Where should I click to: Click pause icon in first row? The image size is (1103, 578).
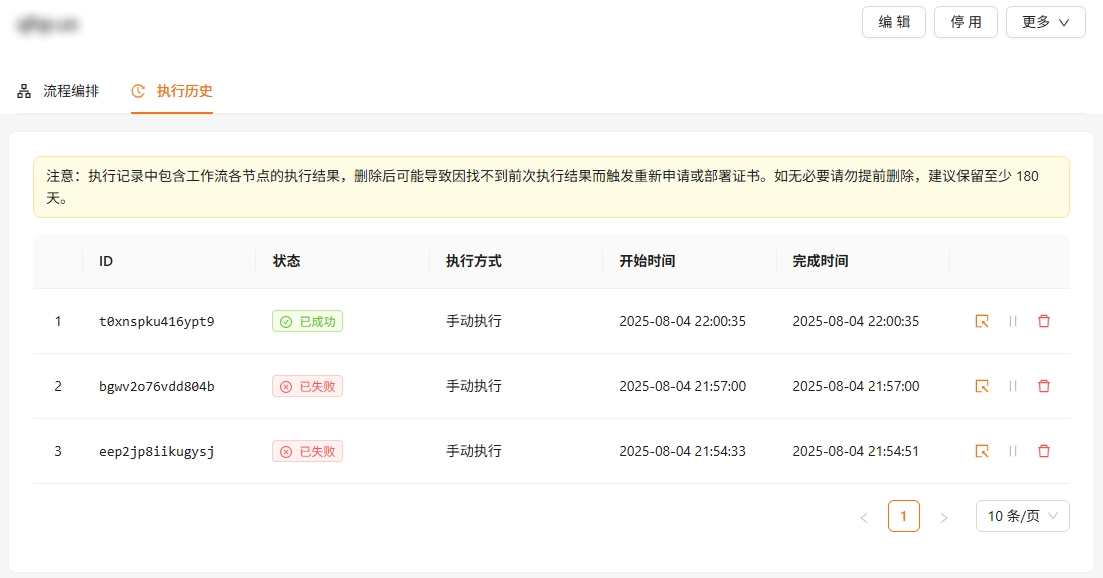1013,321
